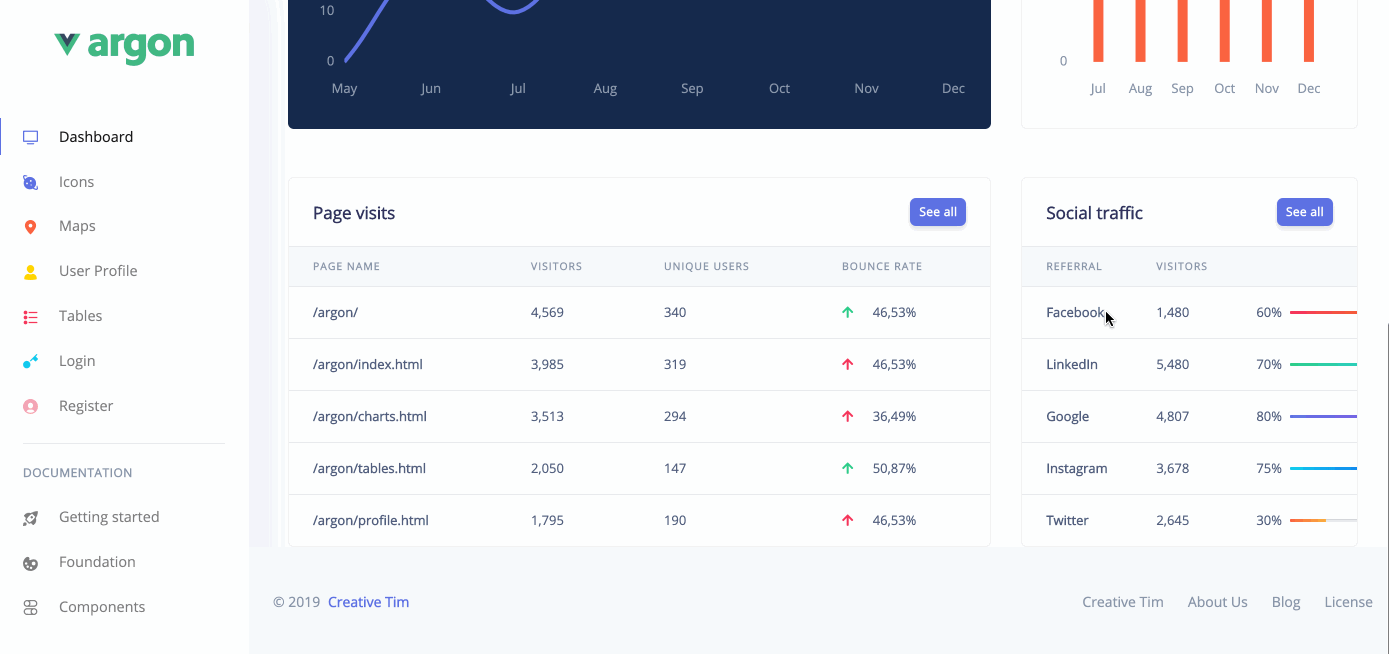Select the Icons planet icon in sidebar
The height and width of the screenshot is (654, 1389).
30,181
